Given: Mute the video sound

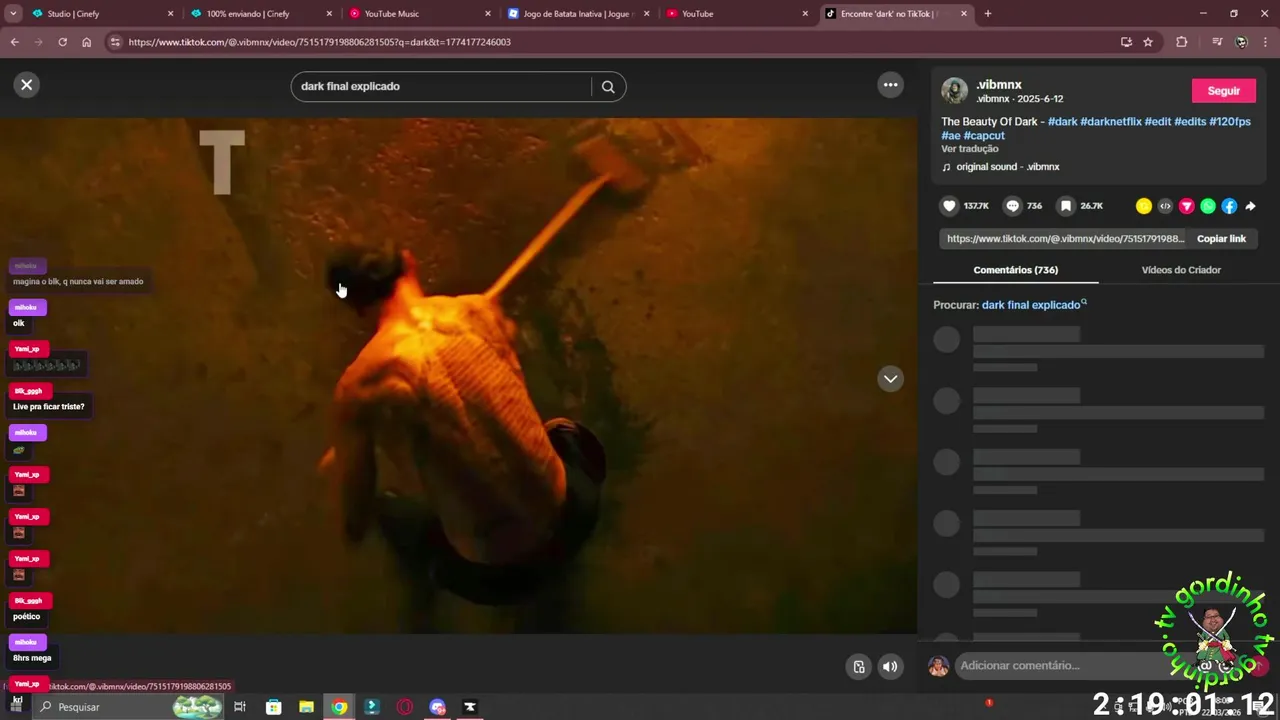Looking at the screenshot, I should pos(890,667).
